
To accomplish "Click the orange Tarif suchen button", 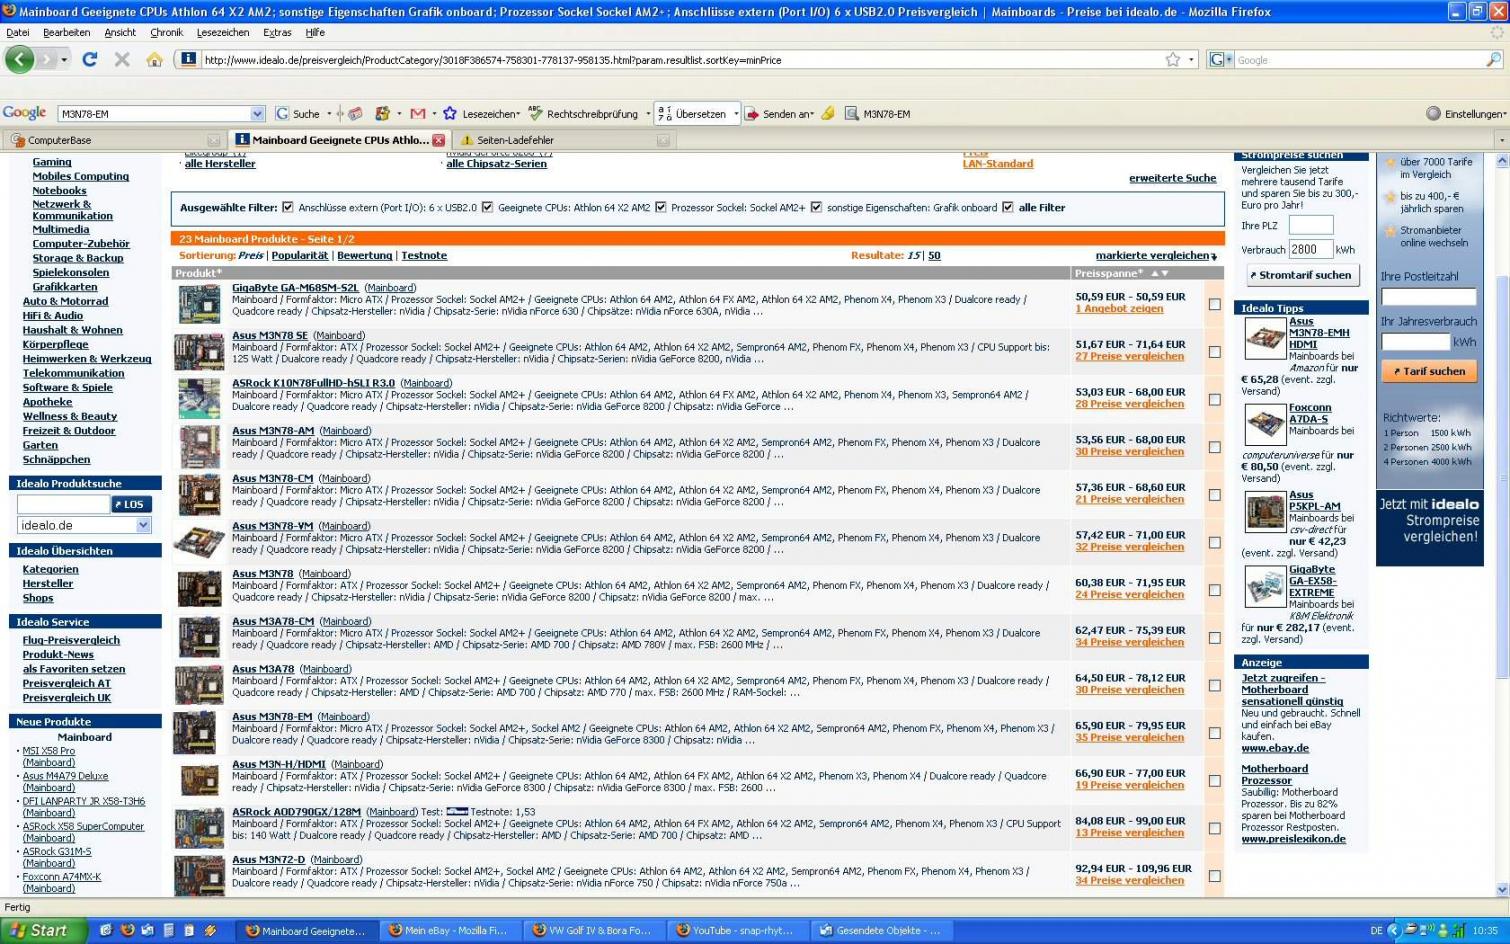I will tap(1428, 371).
